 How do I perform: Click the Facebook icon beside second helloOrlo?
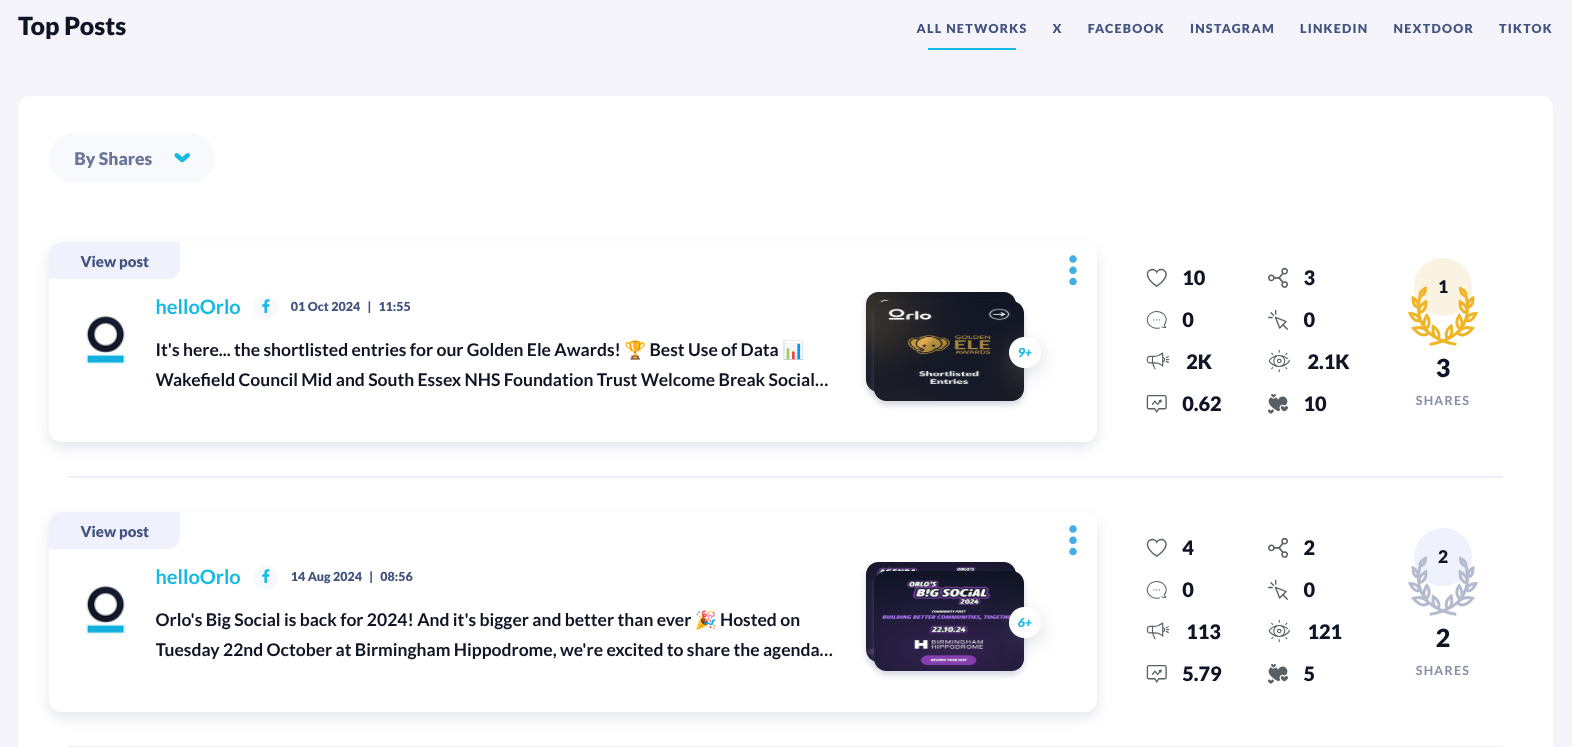pos(266,577)
